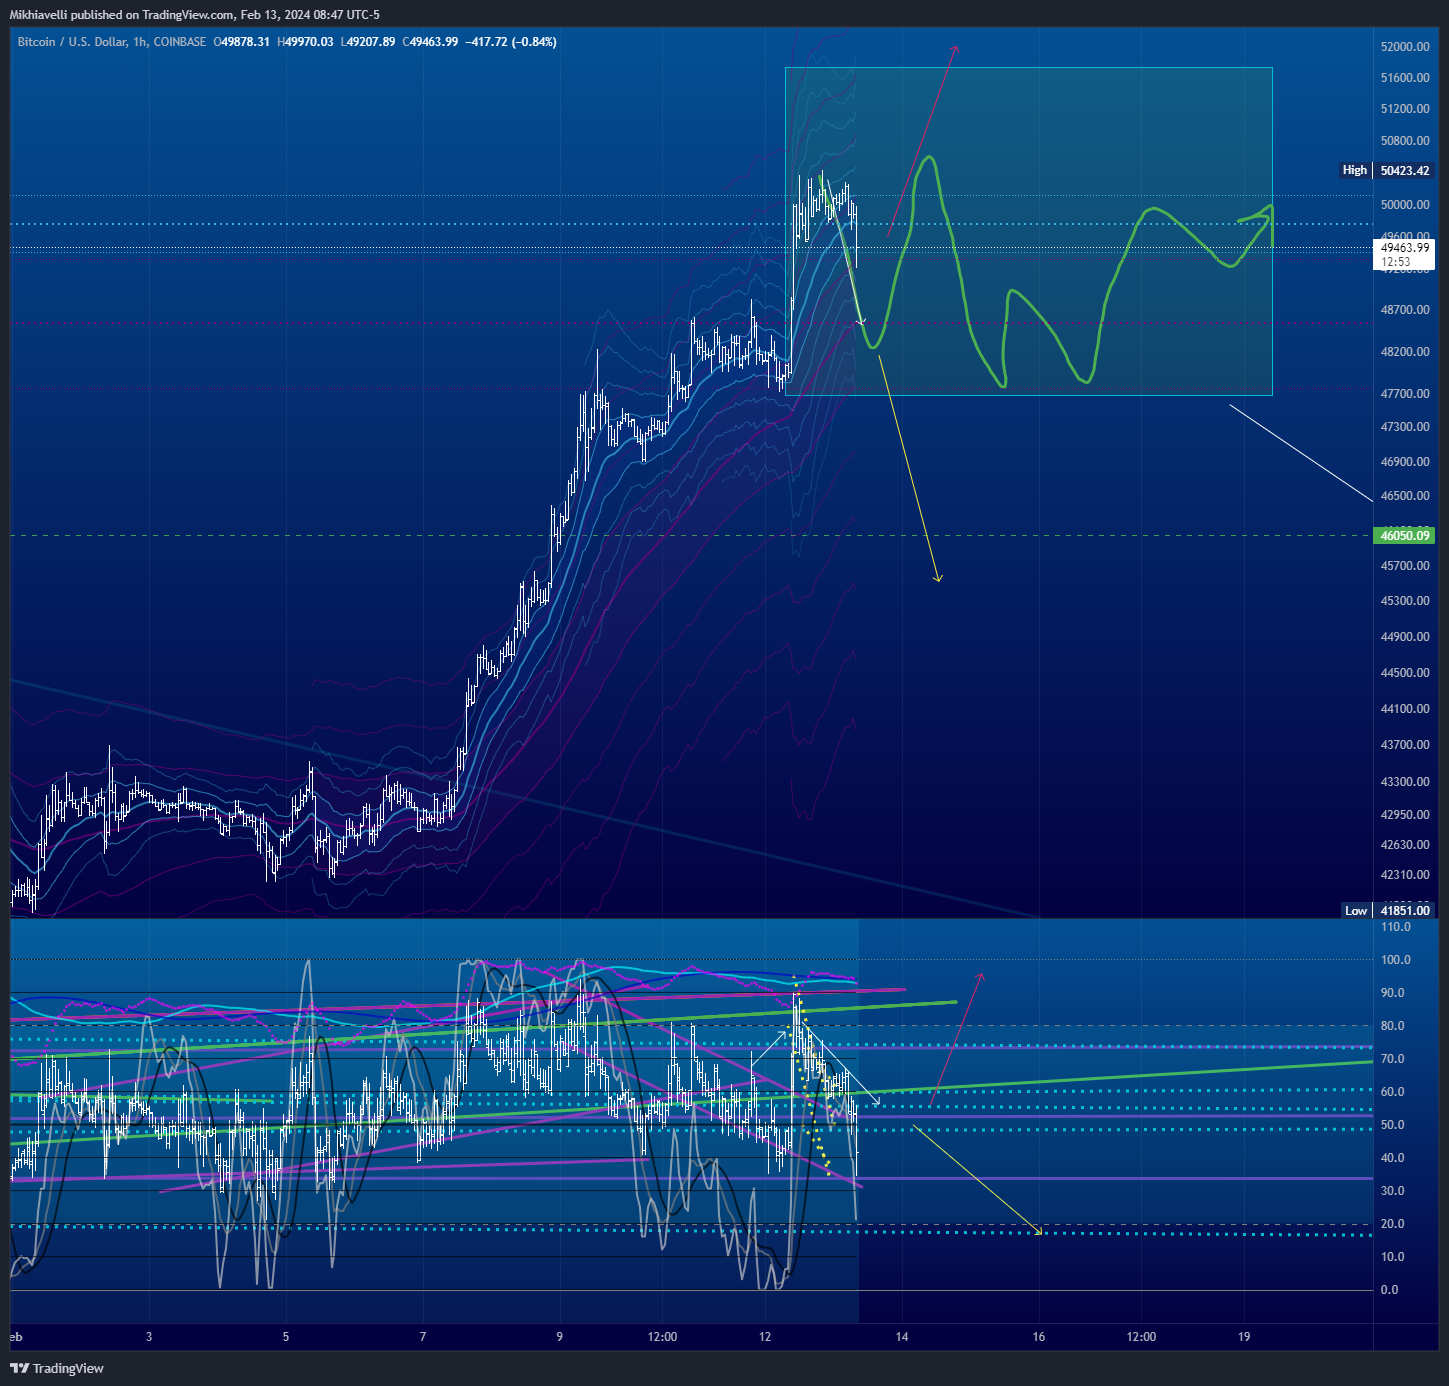
Task: Click the 42310.00 price axis label
Action: coord(1405,875)
